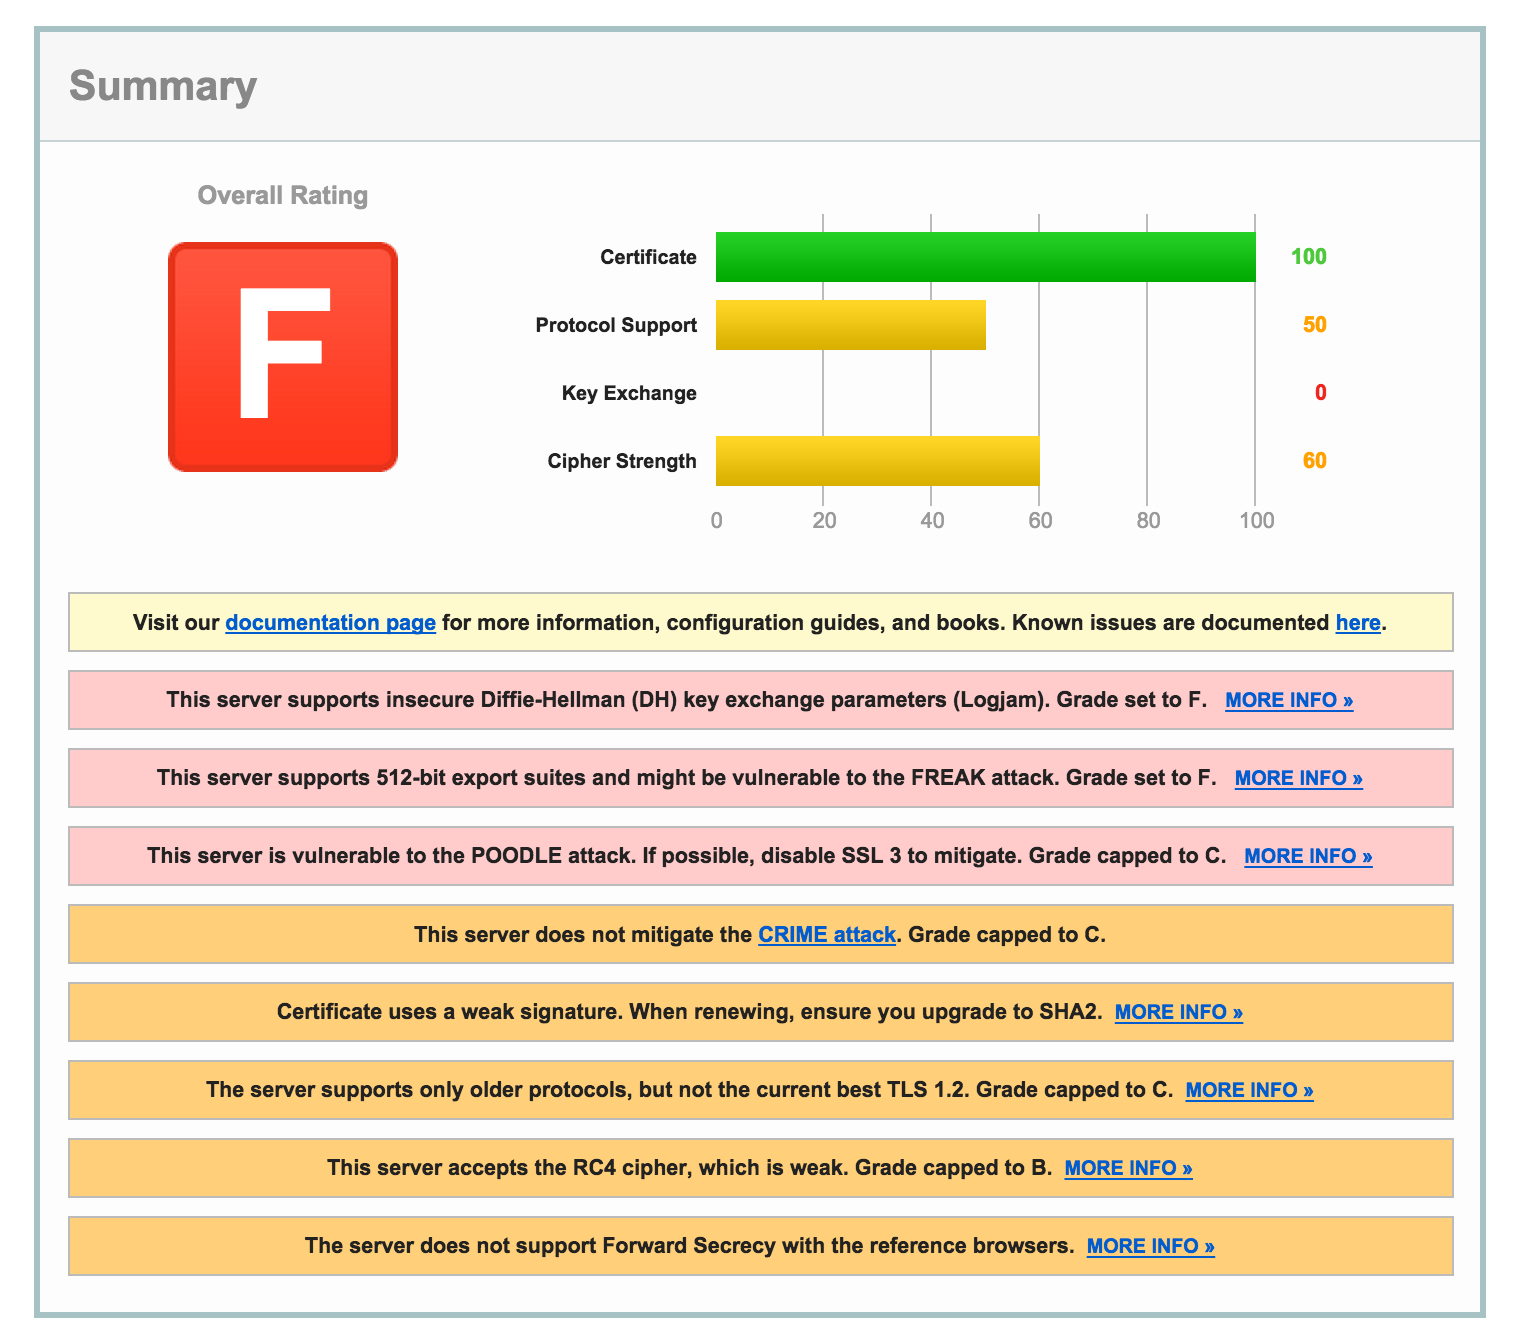
Task: Click the Summary header
Action: click(163, 86)
